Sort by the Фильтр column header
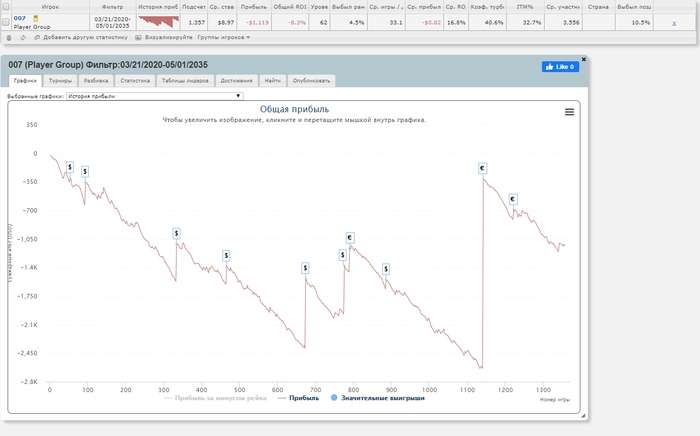 point(112,7)
